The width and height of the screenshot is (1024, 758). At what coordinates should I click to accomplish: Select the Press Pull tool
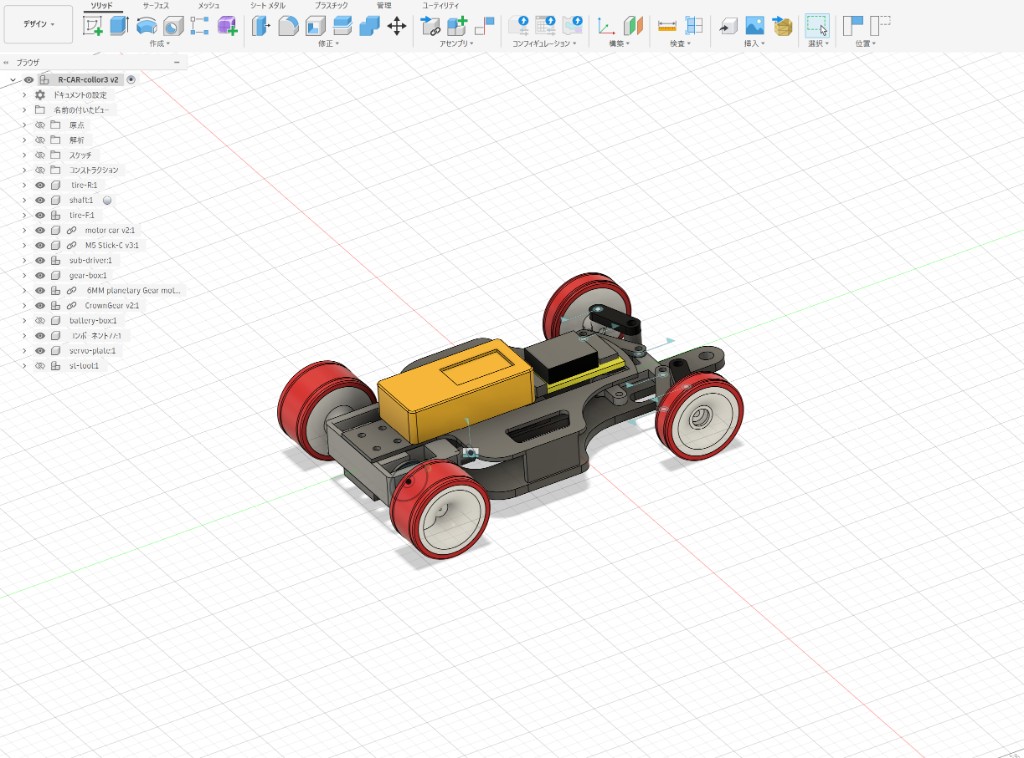point(261,26)
